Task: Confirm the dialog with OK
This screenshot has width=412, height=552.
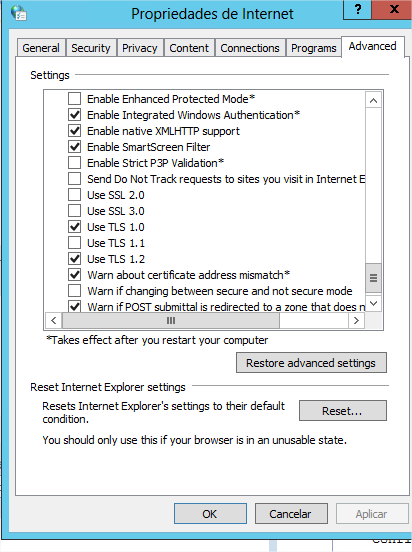Action: tap(210, 514)
